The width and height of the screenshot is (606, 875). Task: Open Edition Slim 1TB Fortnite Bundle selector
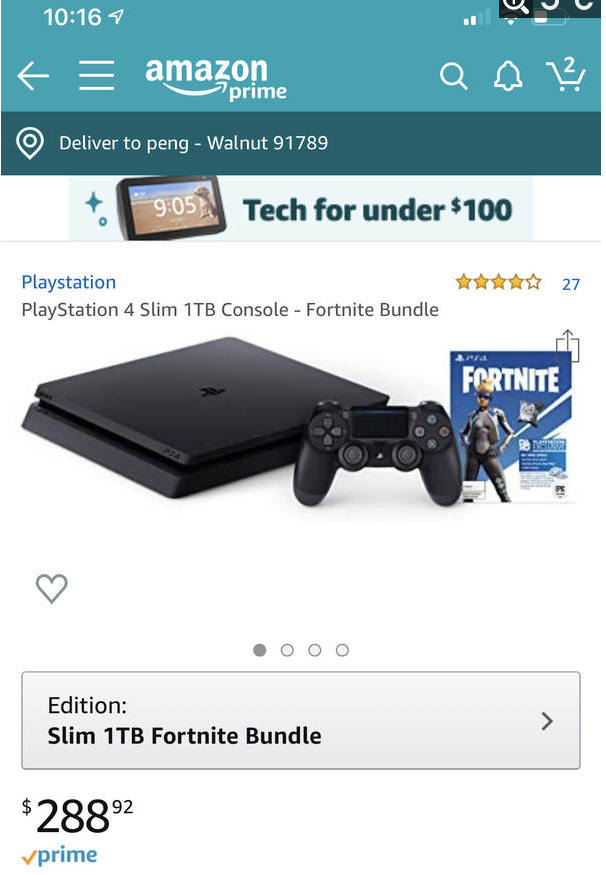[x=301, y=720]
